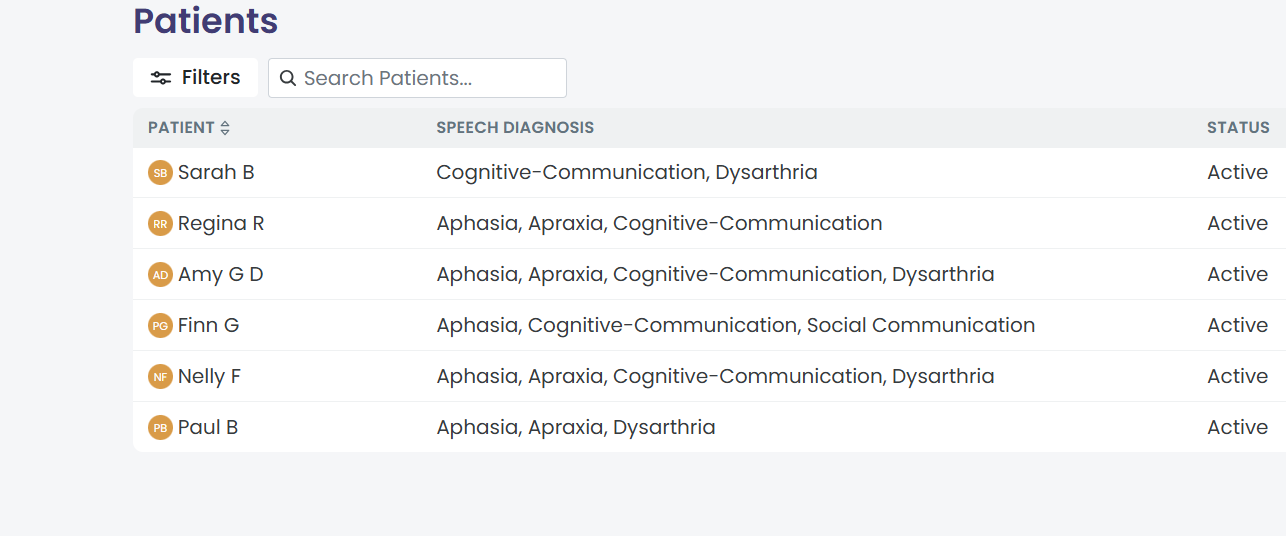Click Nelly F's NF avatar
The height and width of the screenshot is (536, 1286).
[x=160, y=377]
